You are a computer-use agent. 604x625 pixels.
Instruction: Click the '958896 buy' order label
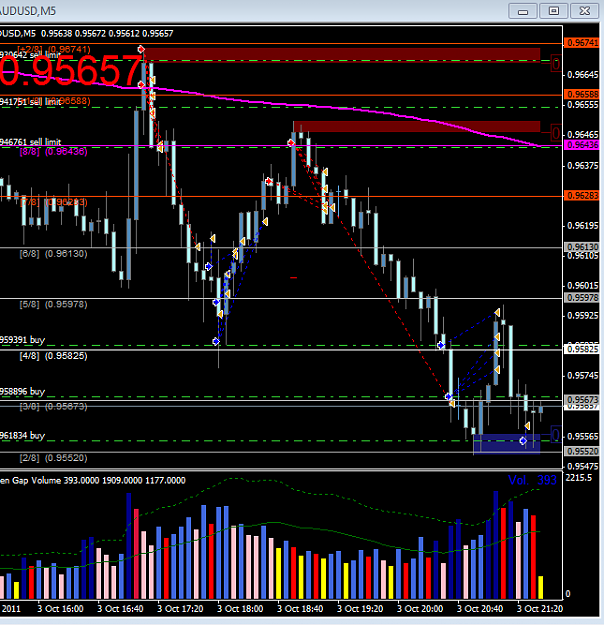(x=22, y=391)
